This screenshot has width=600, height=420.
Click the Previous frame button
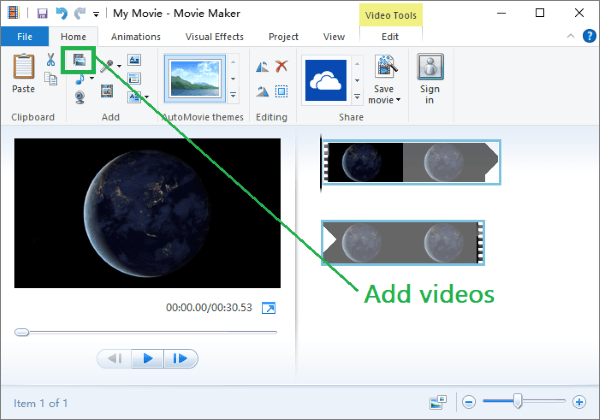pos(115,358)
